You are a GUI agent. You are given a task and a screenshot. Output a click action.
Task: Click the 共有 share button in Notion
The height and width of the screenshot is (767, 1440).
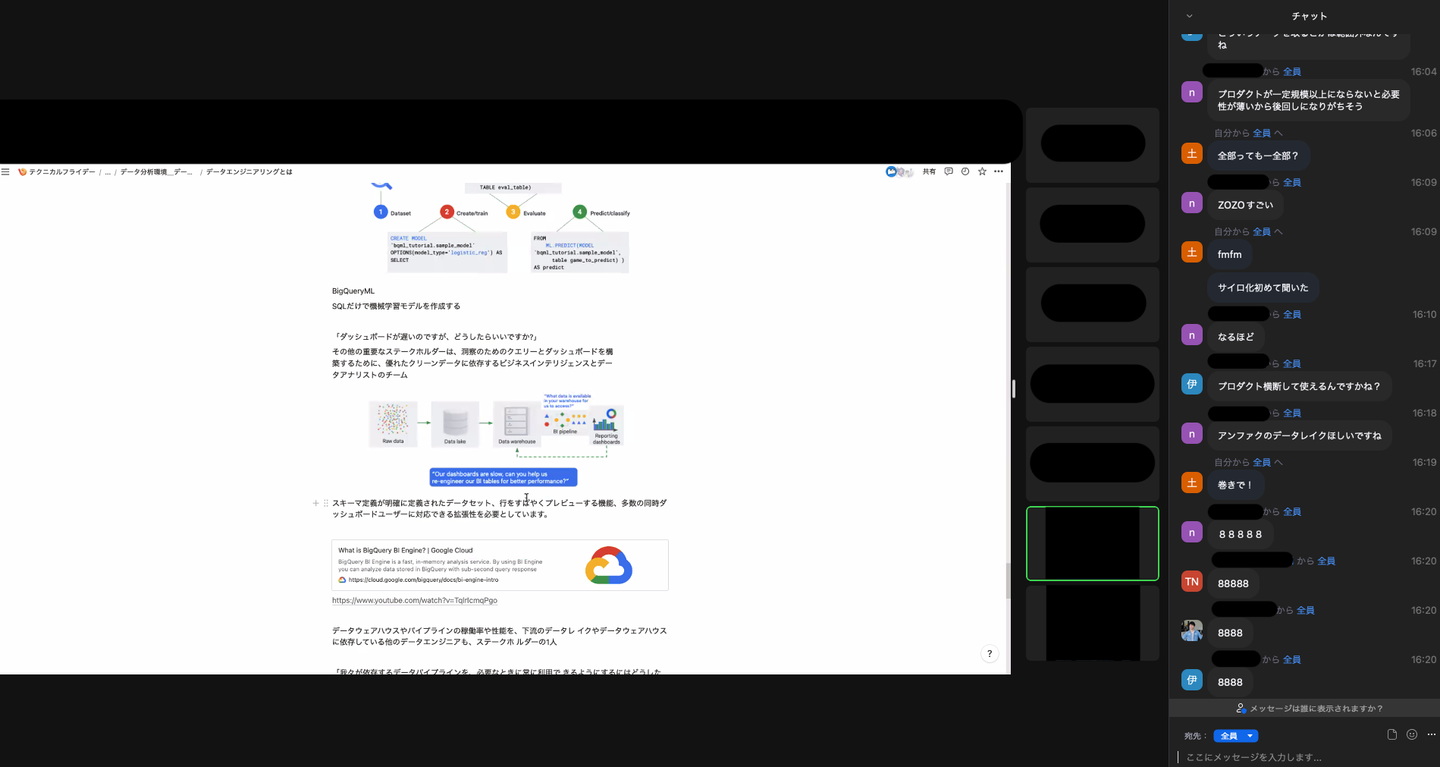coord(929,172)
